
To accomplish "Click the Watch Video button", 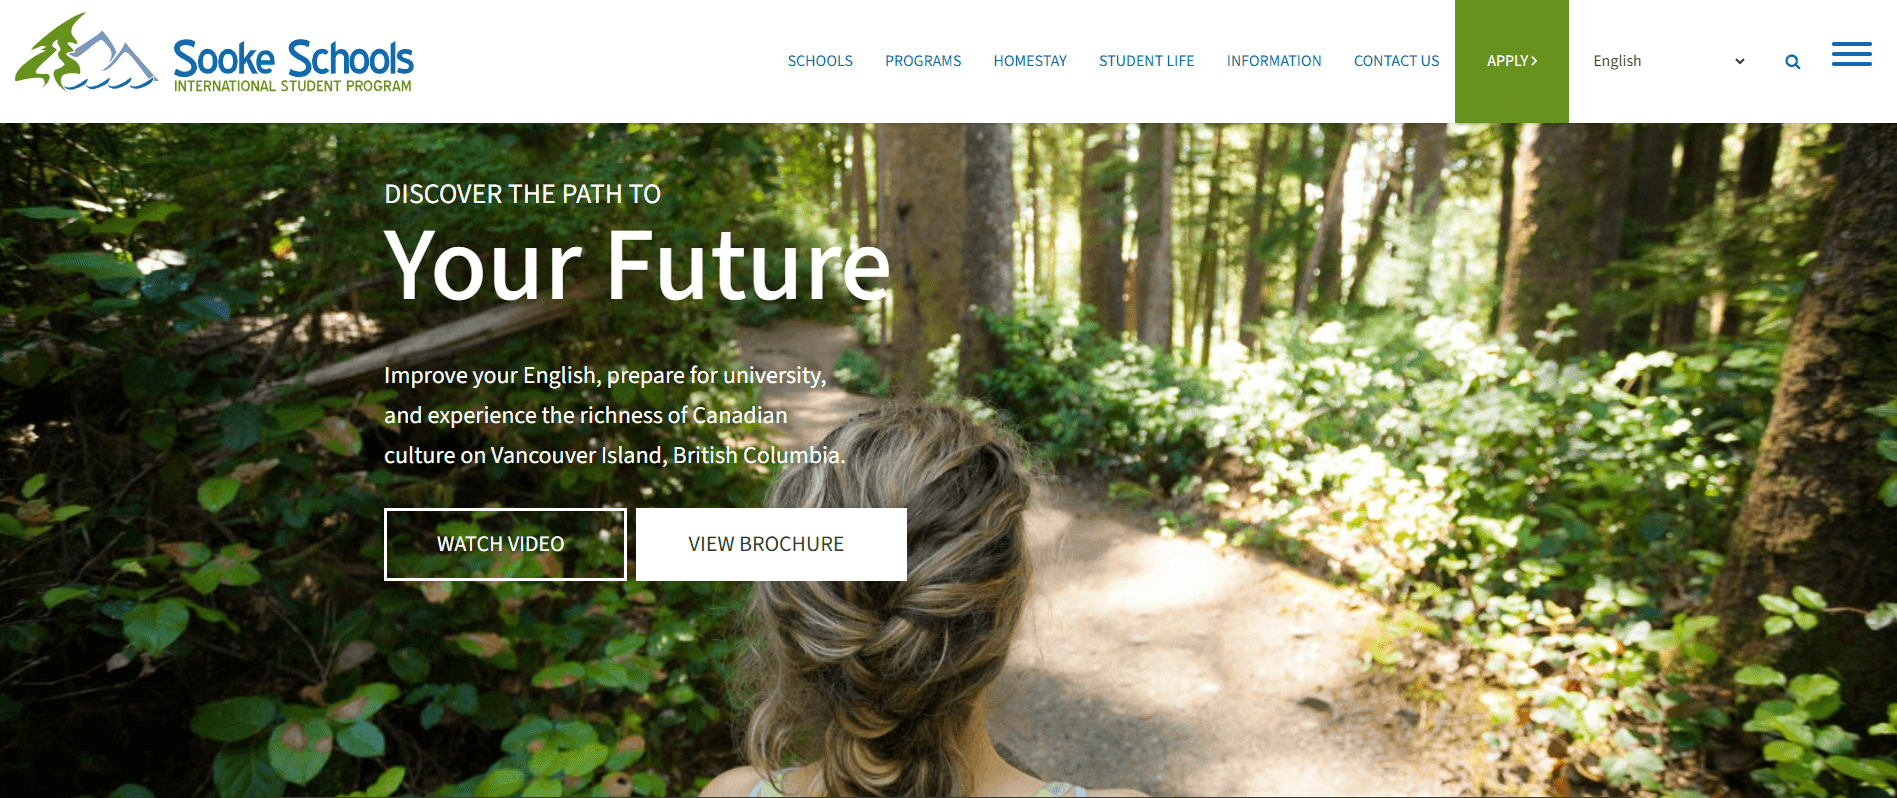I will coord(505,544).
